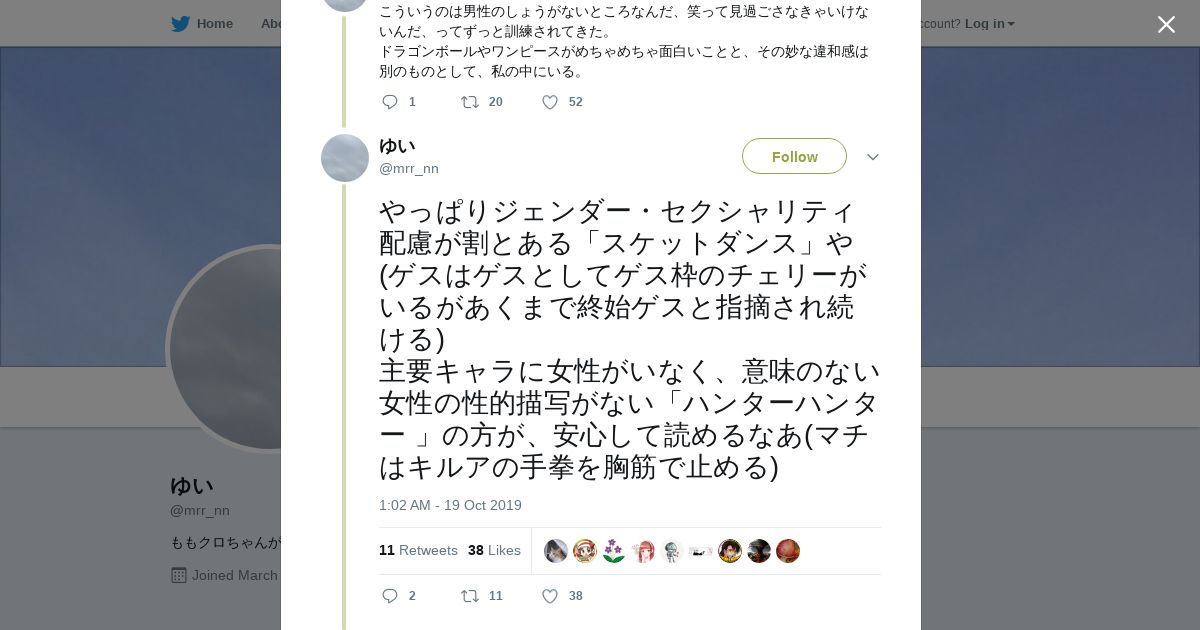Follow the @mrr_nn account

tap(794, 156)
